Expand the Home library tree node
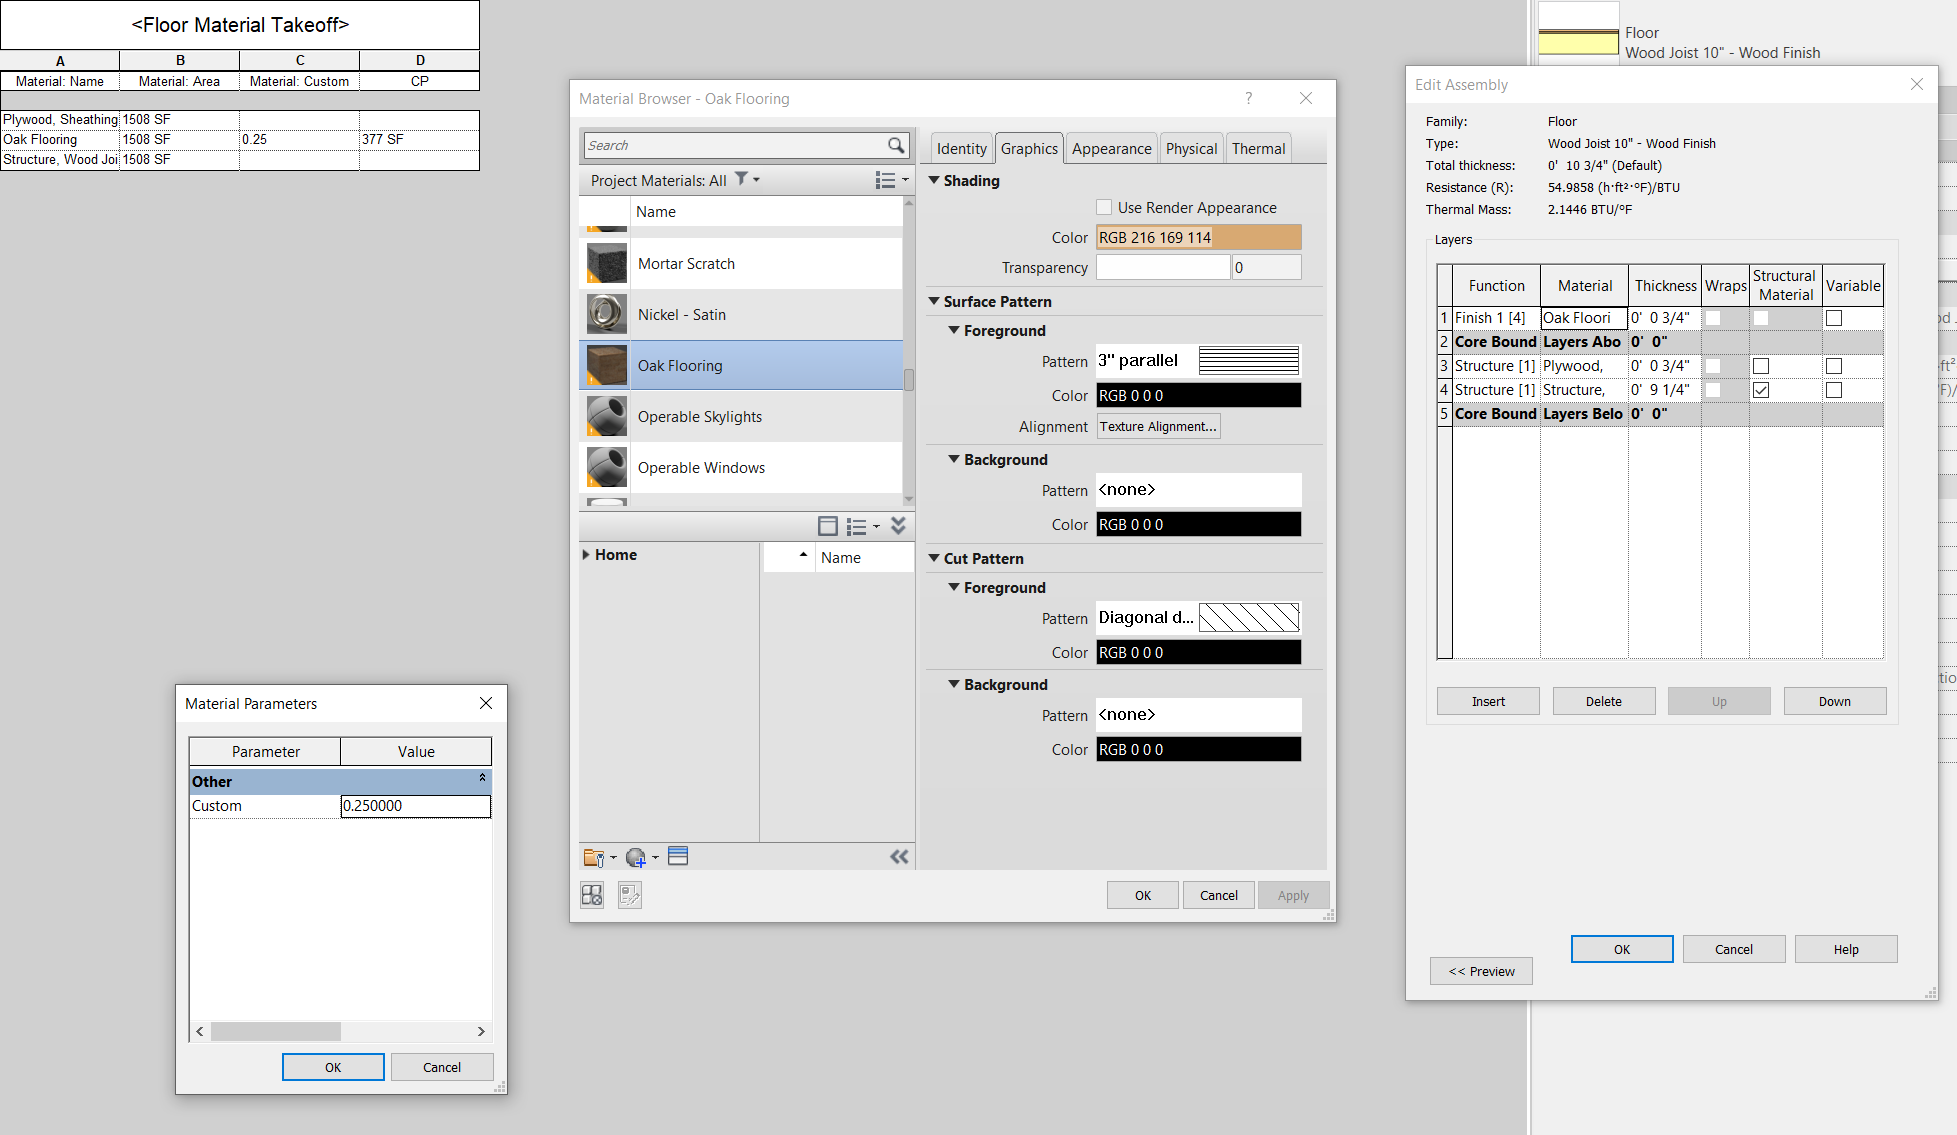Image resolution: width=1957 pixels, height=1135 pixels. tap(586, 555)
